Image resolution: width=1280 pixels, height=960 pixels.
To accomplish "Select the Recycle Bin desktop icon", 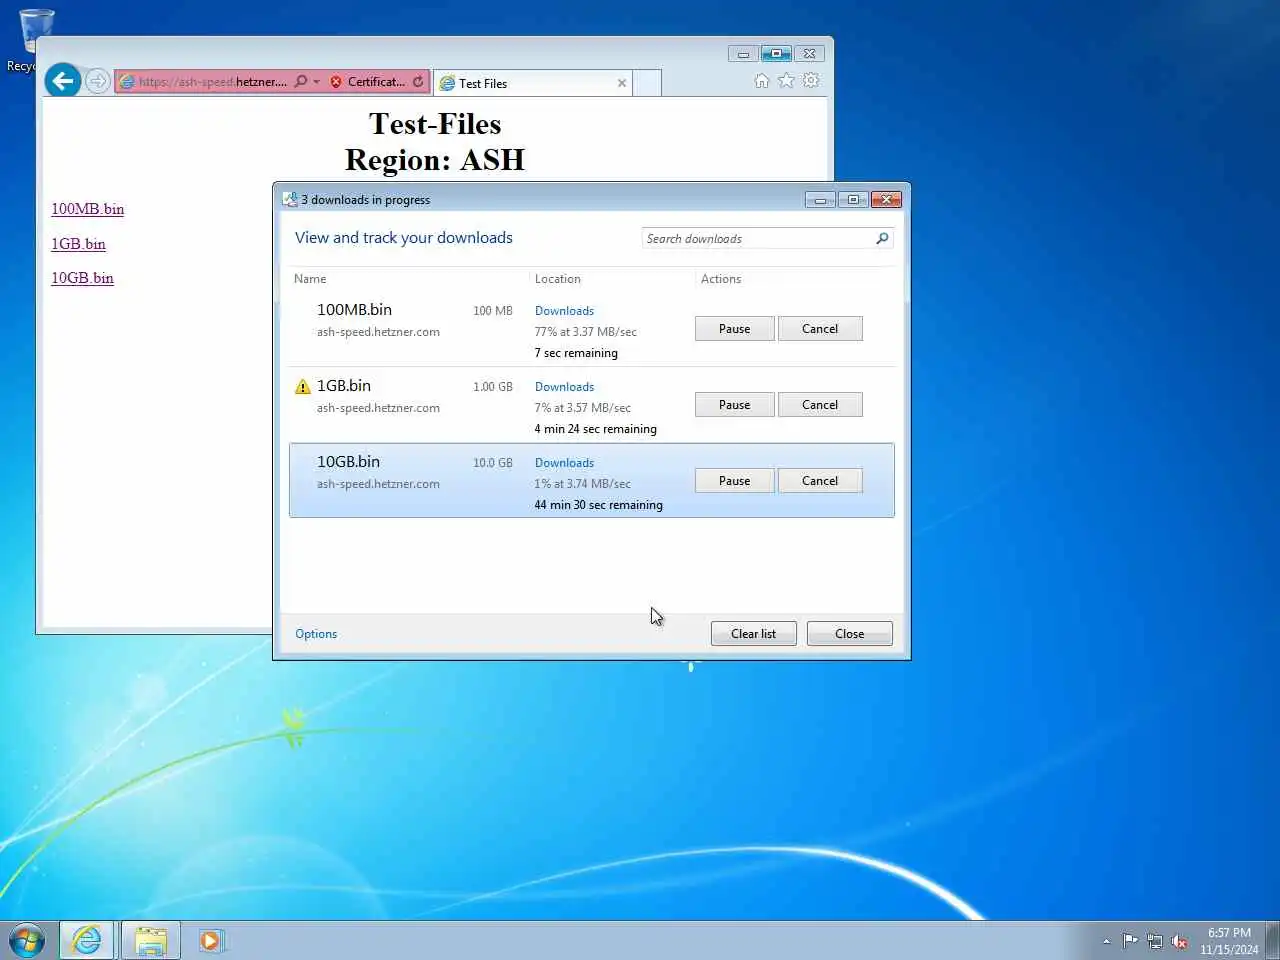I will (x=34, y=40).
